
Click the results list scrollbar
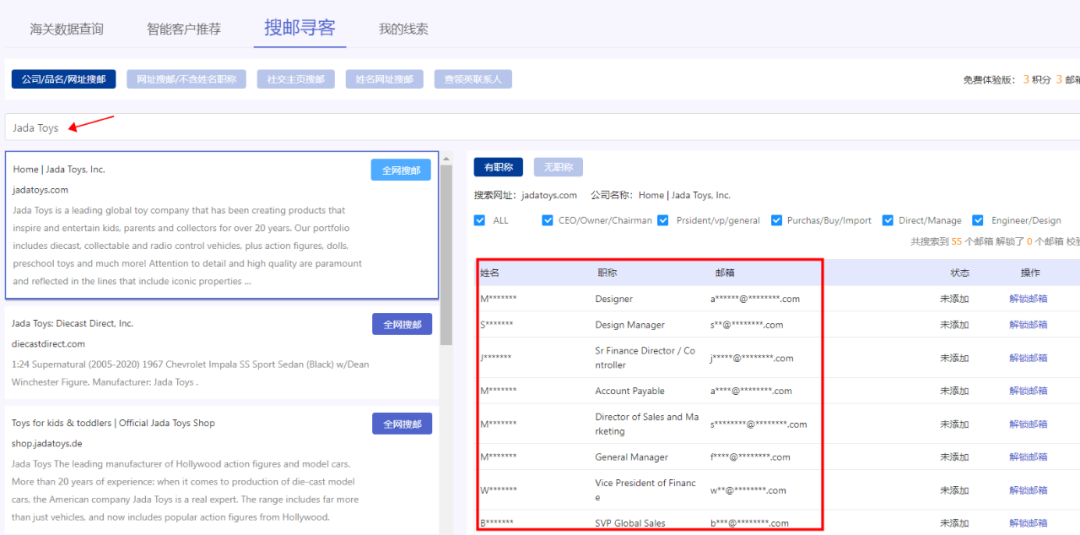click(x=446, y=255)
